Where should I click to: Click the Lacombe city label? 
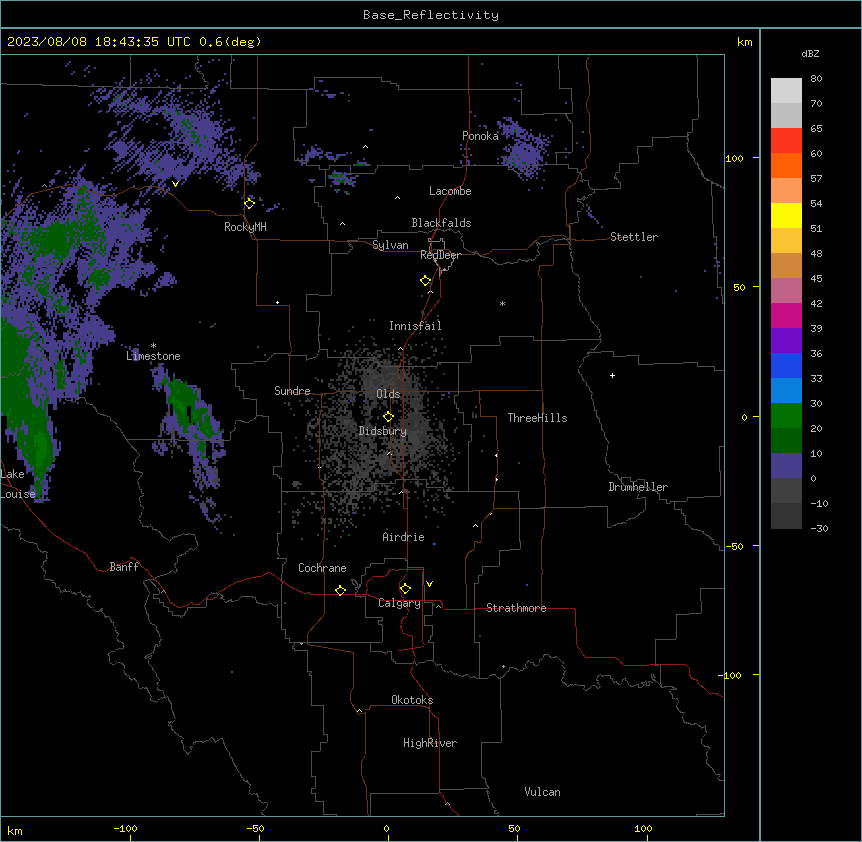pyautogui.click(x=450, y=191)
